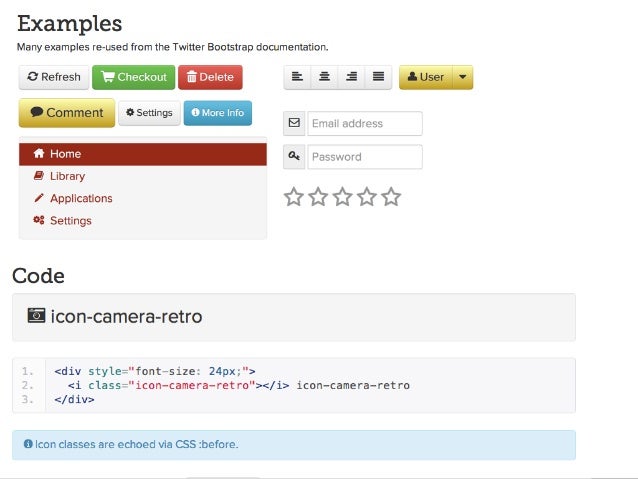Click the yellow User button
638x479 pixels.
coord(426,77)
